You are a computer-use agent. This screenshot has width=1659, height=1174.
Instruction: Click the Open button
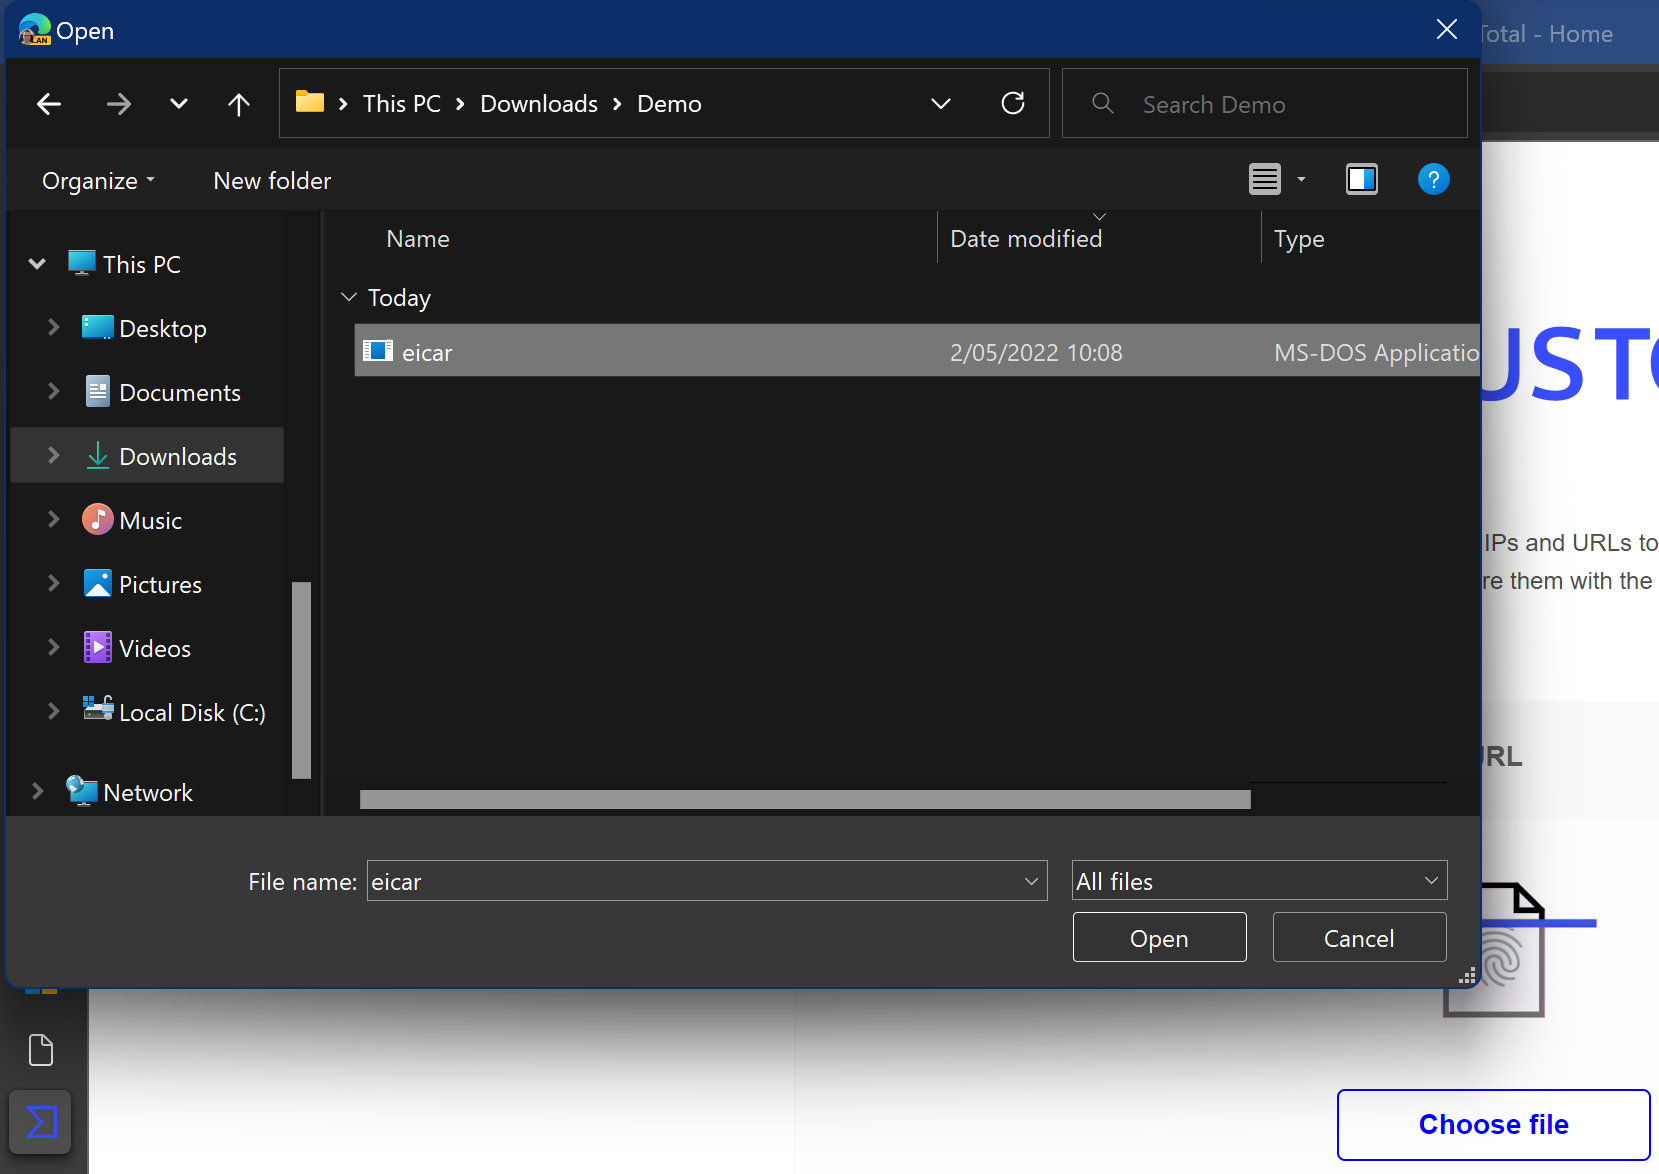[1159, 938]
